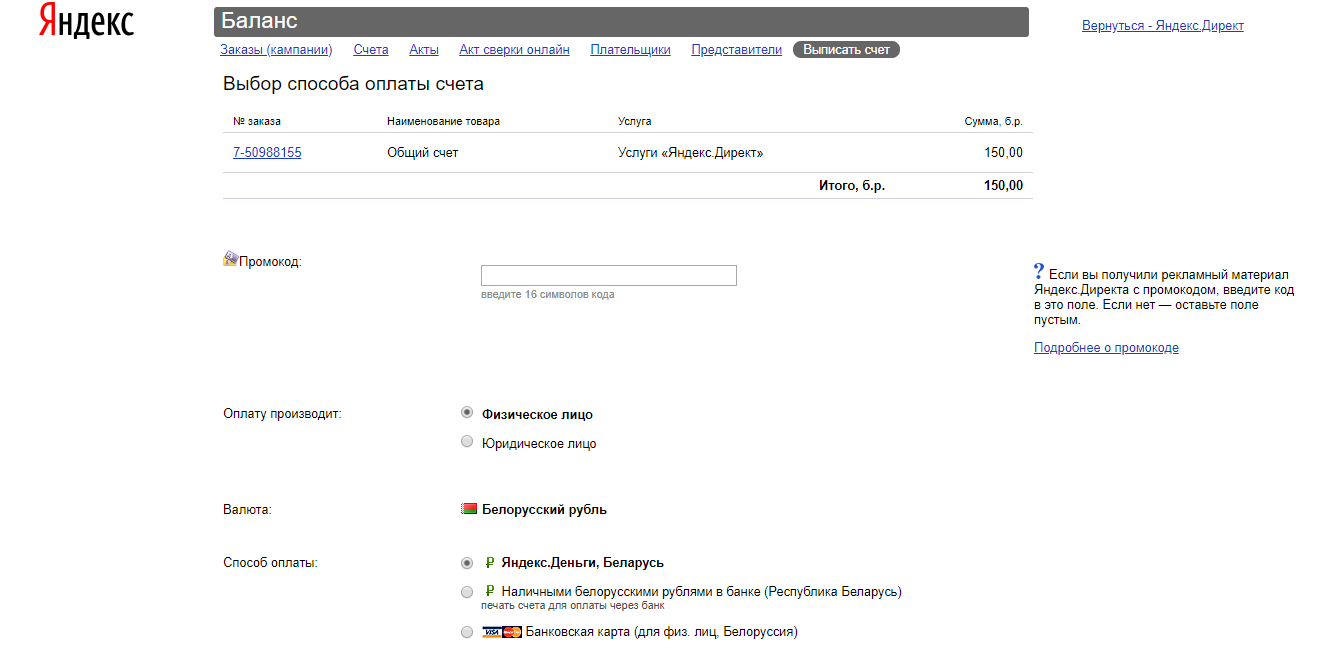Click the Выписать счет button
This screenshot has height=648, width=1322.
pos(846,50)
